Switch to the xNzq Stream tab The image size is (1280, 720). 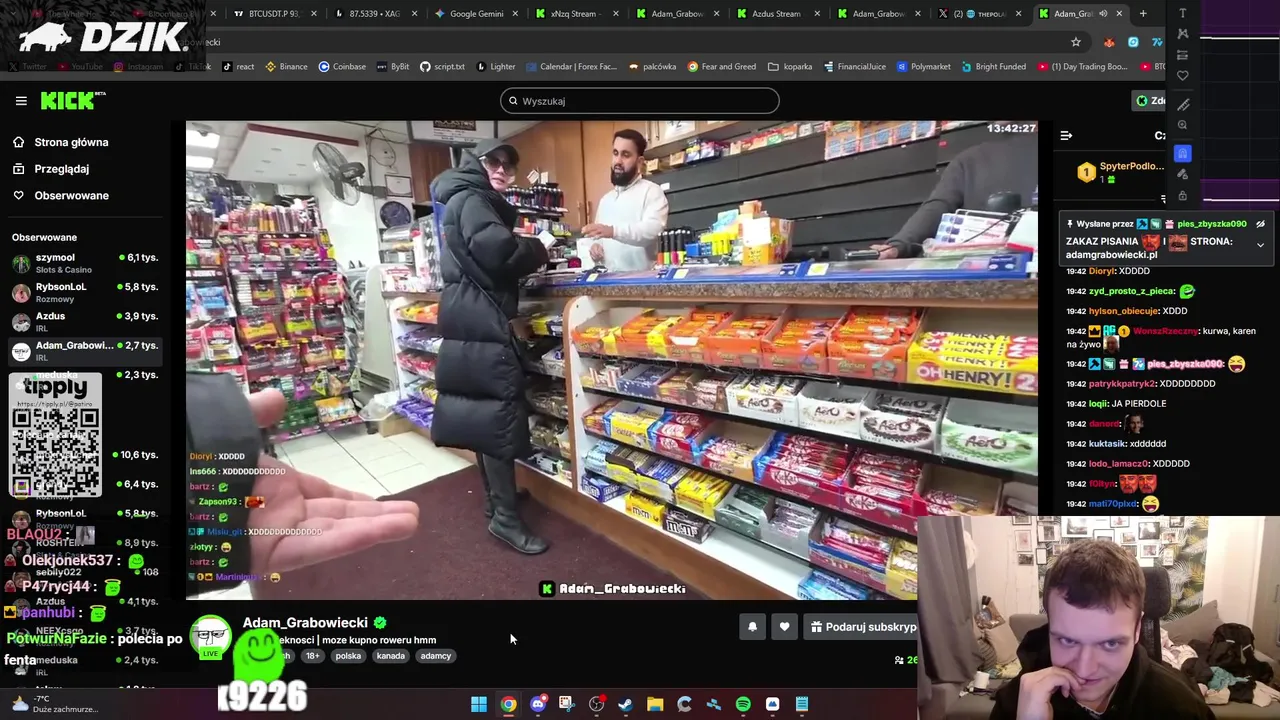click(576, 14)
